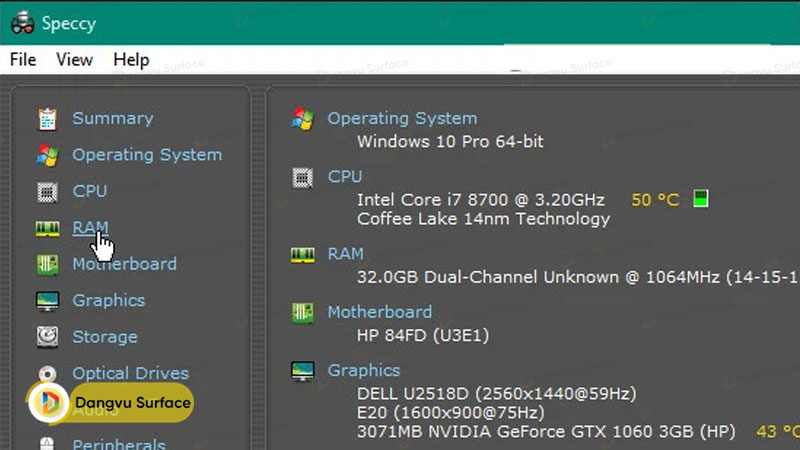Open Optical Drives in the sidebar
800x450 pixels.
click(130, 373)
